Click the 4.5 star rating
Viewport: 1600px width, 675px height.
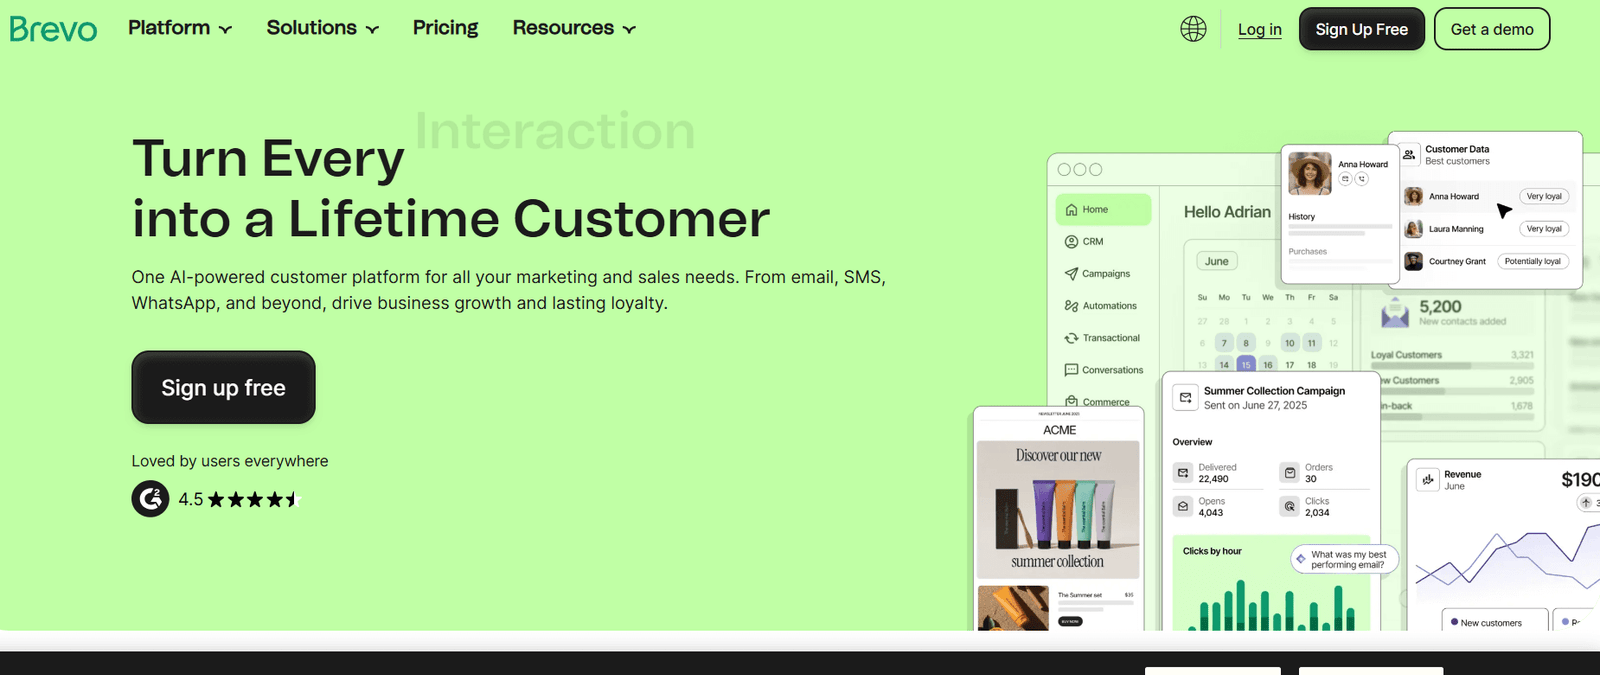coord(240,499)
